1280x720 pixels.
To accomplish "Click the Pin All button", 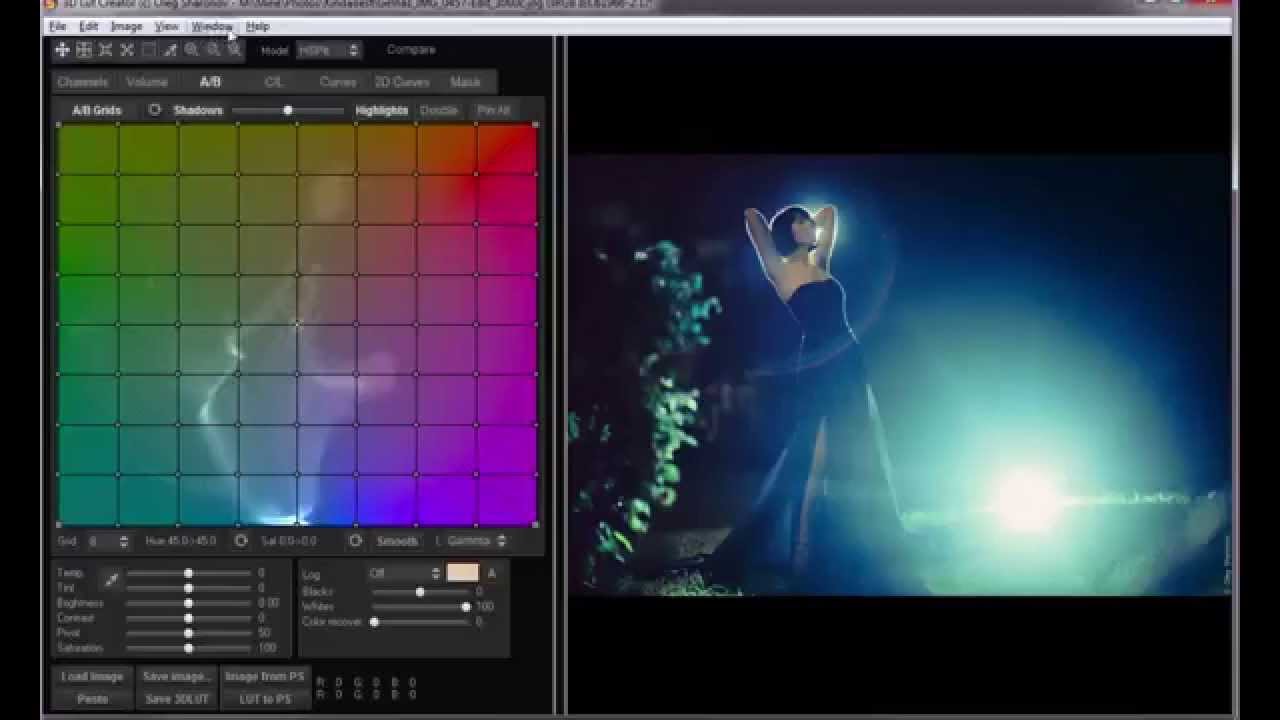I will tap(493, 110).
